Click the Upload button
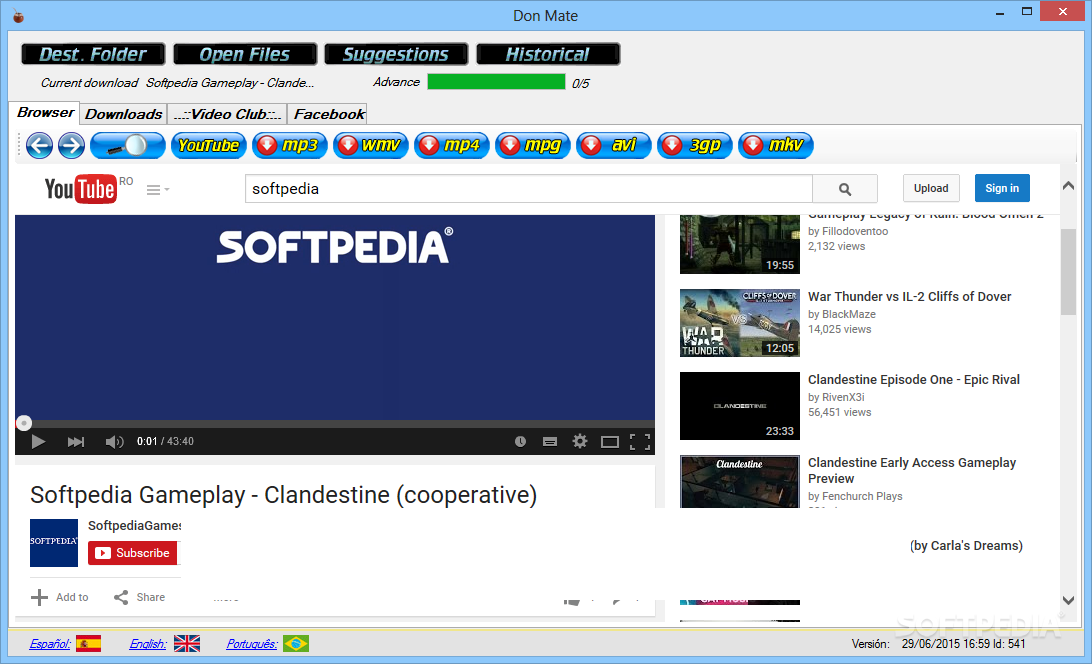Screen dimensions: 1092x664 (931, 188)
